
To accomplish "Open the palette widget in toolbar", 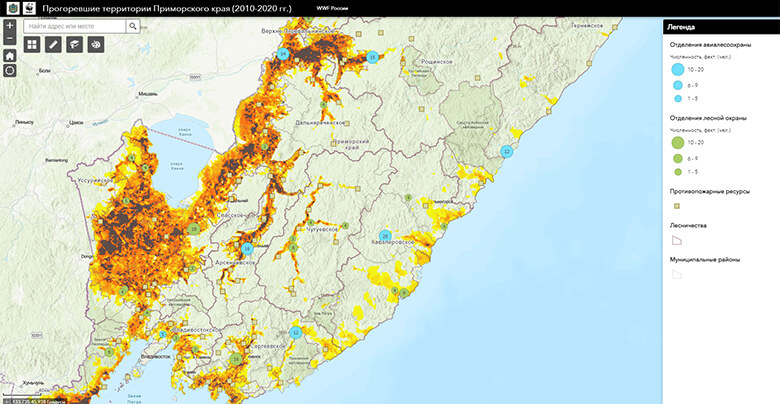I will point(95,45).
